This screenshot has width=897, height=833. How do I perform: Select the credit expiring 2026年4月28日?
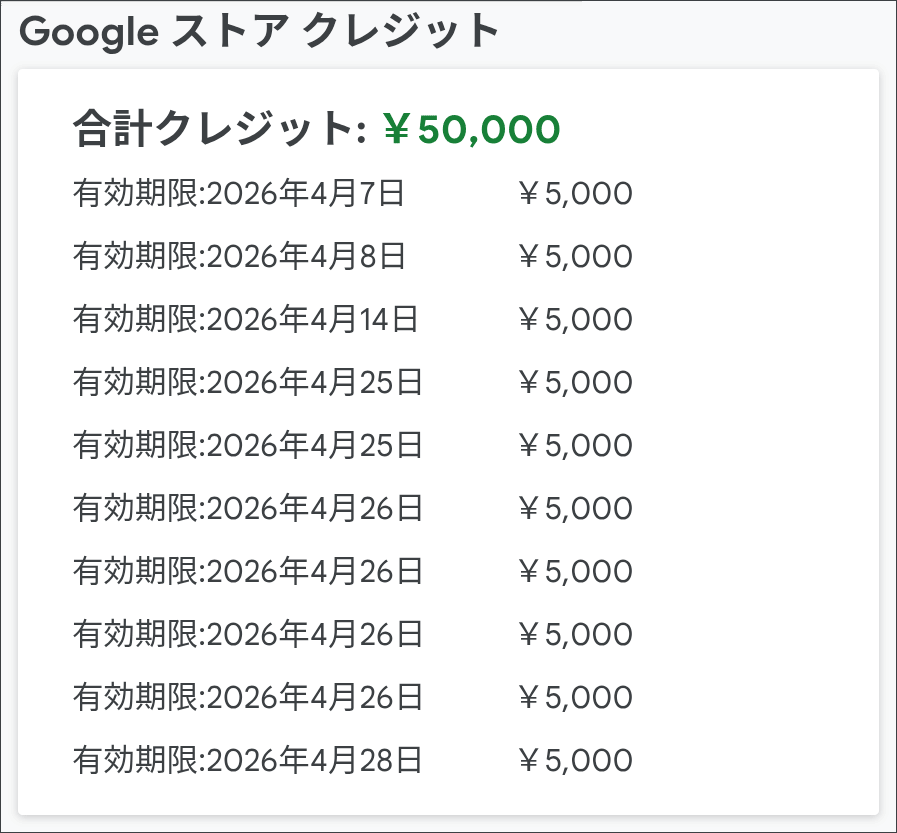[248, 760]
